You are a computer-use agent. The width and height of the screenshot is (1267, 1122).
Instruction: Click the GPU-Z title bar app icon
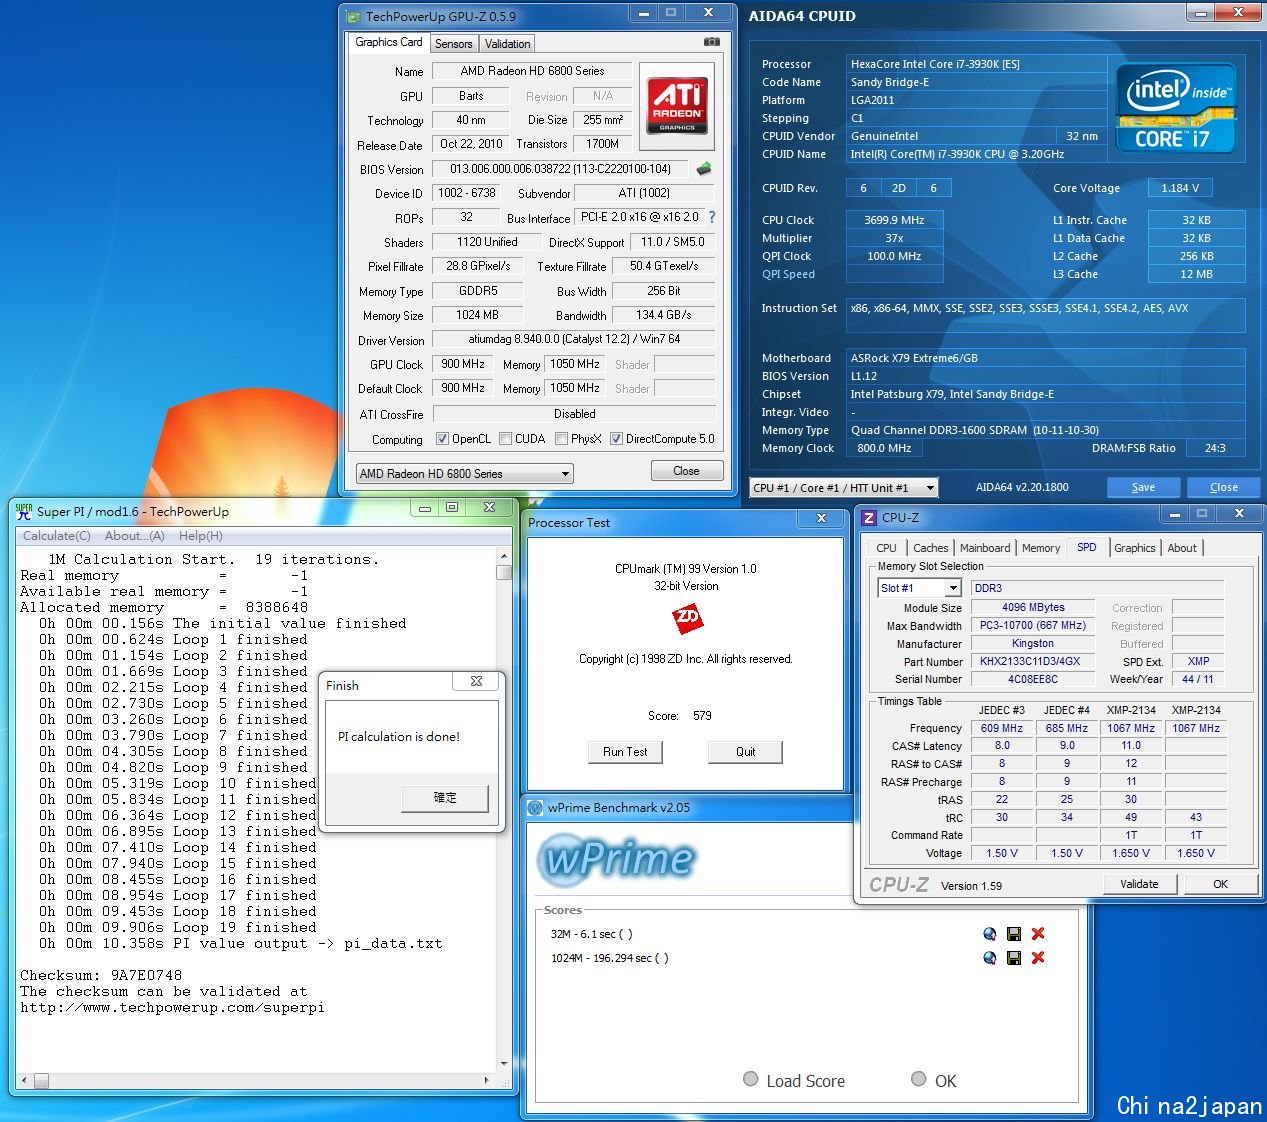352,17
